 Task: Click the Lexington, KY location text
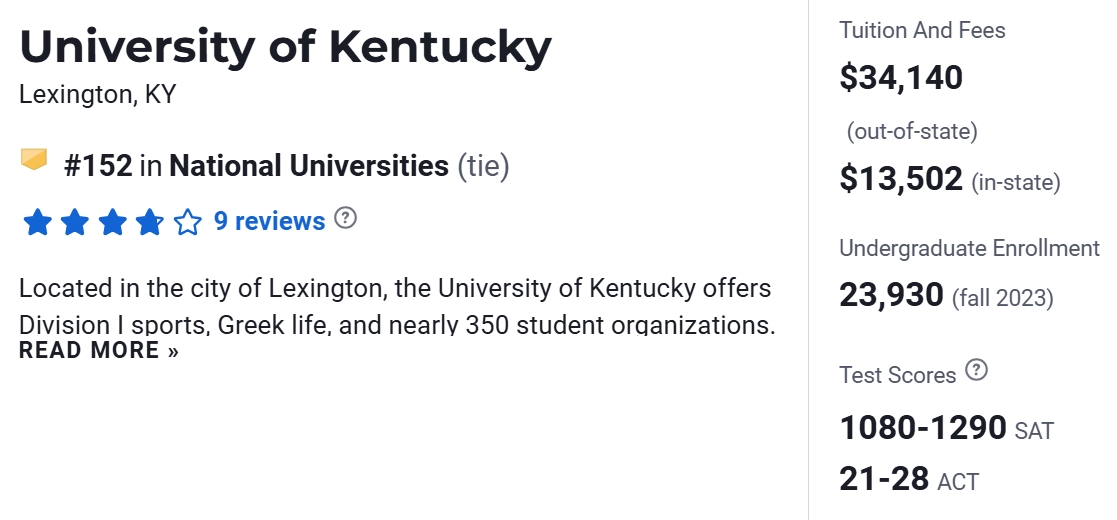pyautogui.click(x=97, y=95)
